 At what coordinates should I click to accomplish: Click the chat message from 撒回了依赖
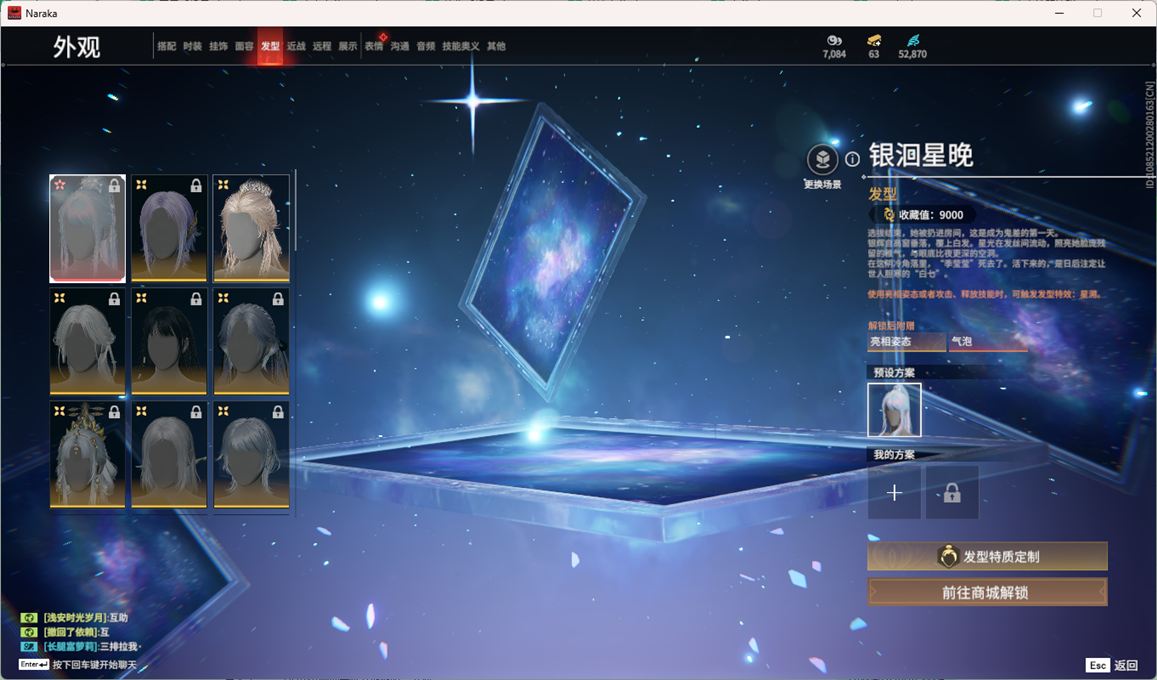coord(65,632)
